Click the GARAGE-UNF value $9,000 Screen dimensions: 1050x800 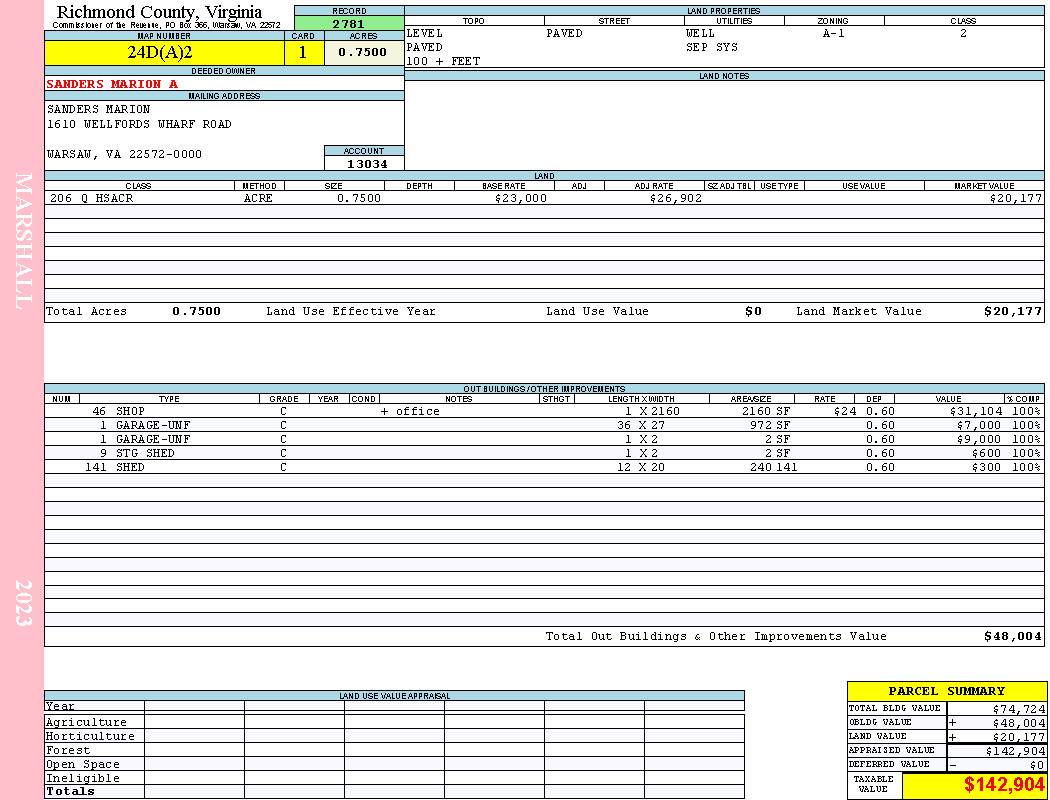click(979, 439)
